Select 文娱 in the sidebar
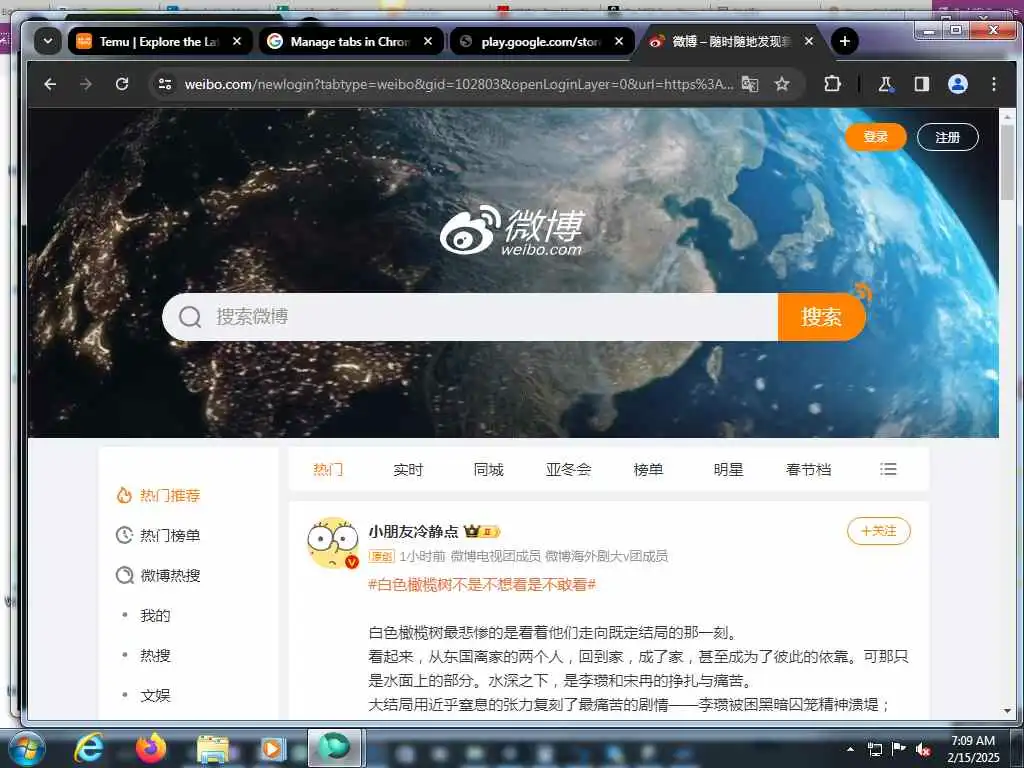1024x768 pixels. pos(155,695)
